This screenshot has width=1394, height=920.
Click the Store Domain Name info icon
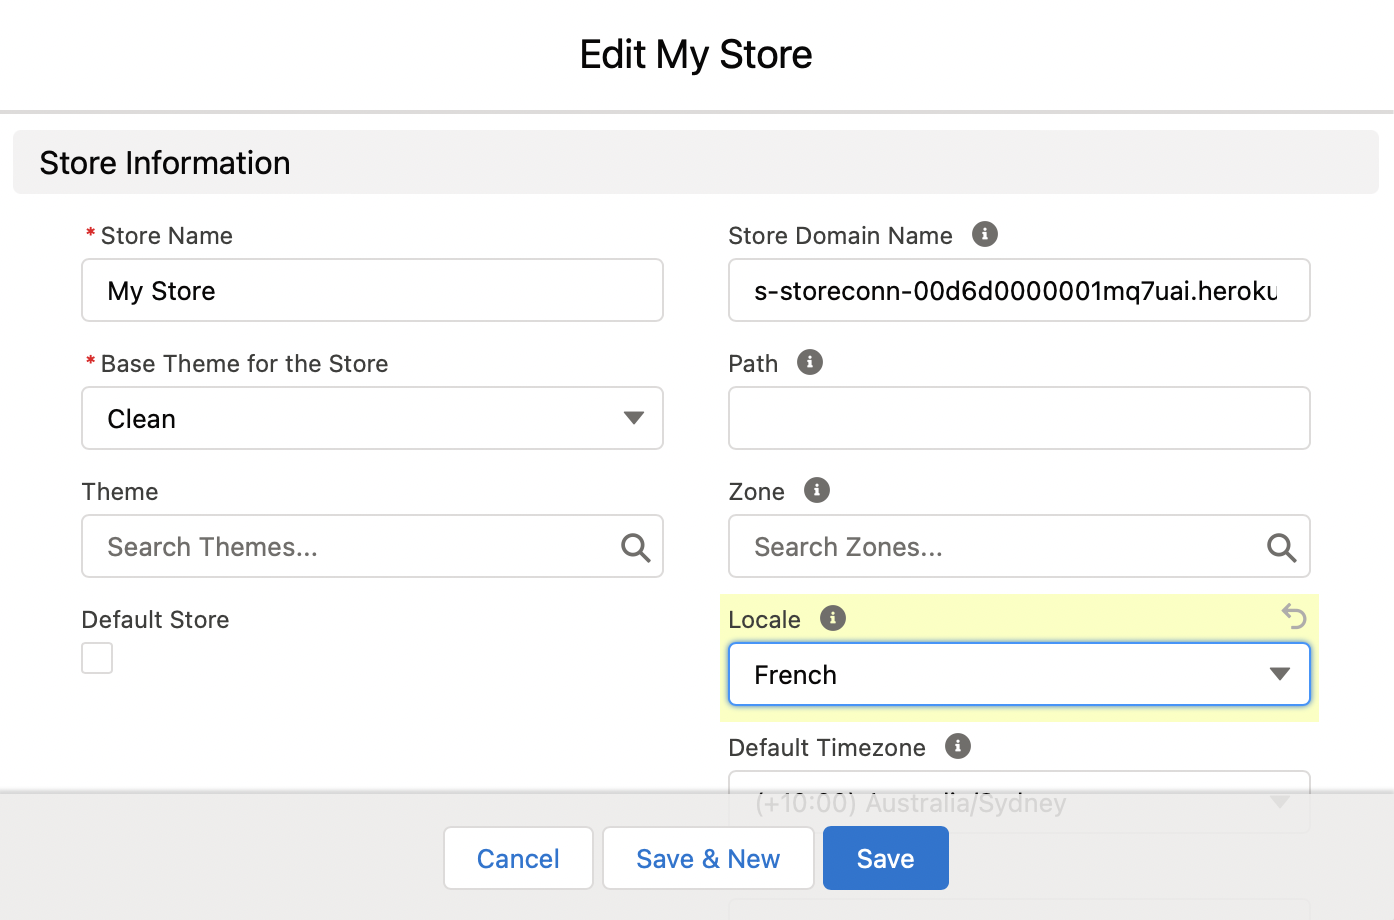(985, 234)
